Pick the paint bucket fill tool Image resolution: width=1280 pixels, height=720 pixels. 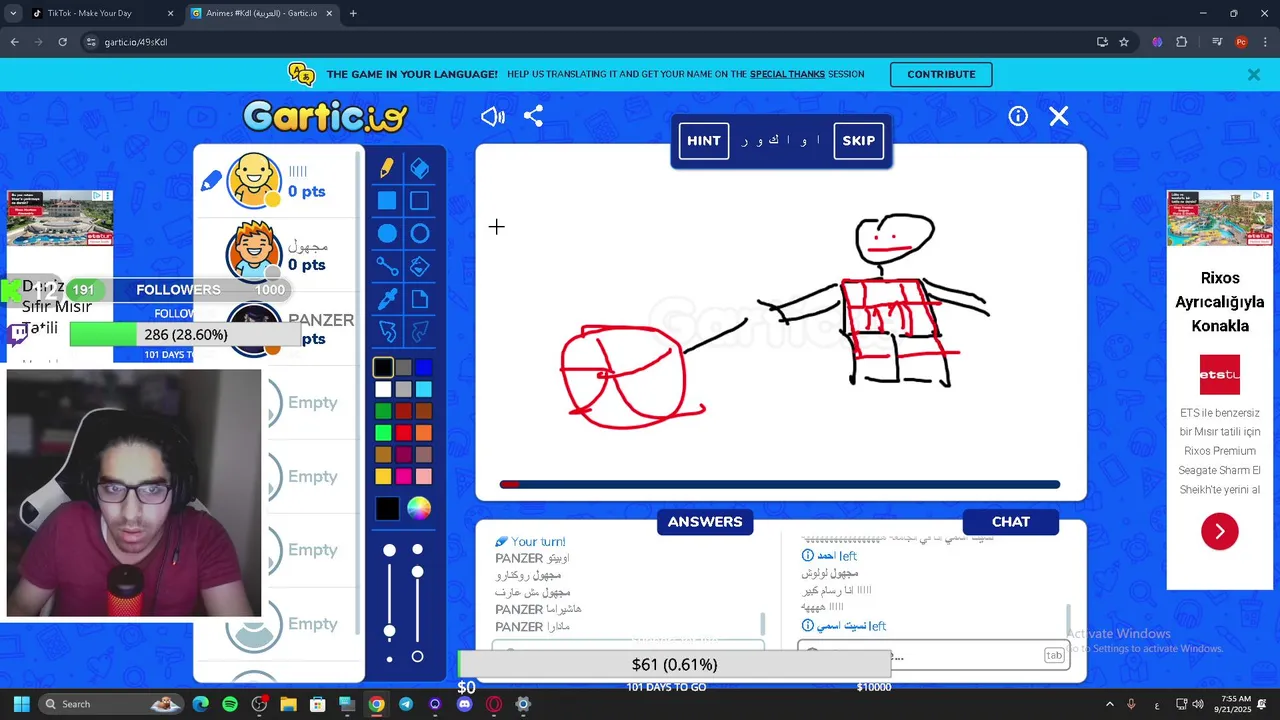coord(420,266)
